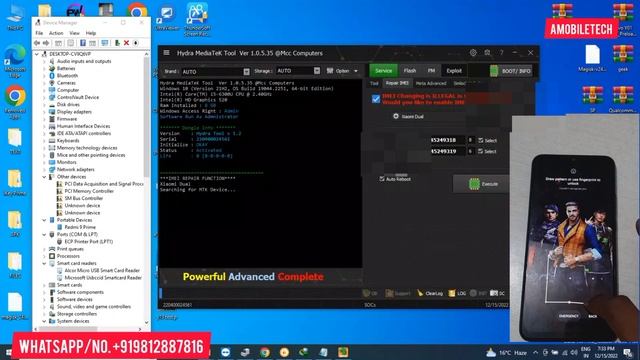Screen dimensions: 640x360
Task: Switch to the Exploit tab
Action: 454,71
